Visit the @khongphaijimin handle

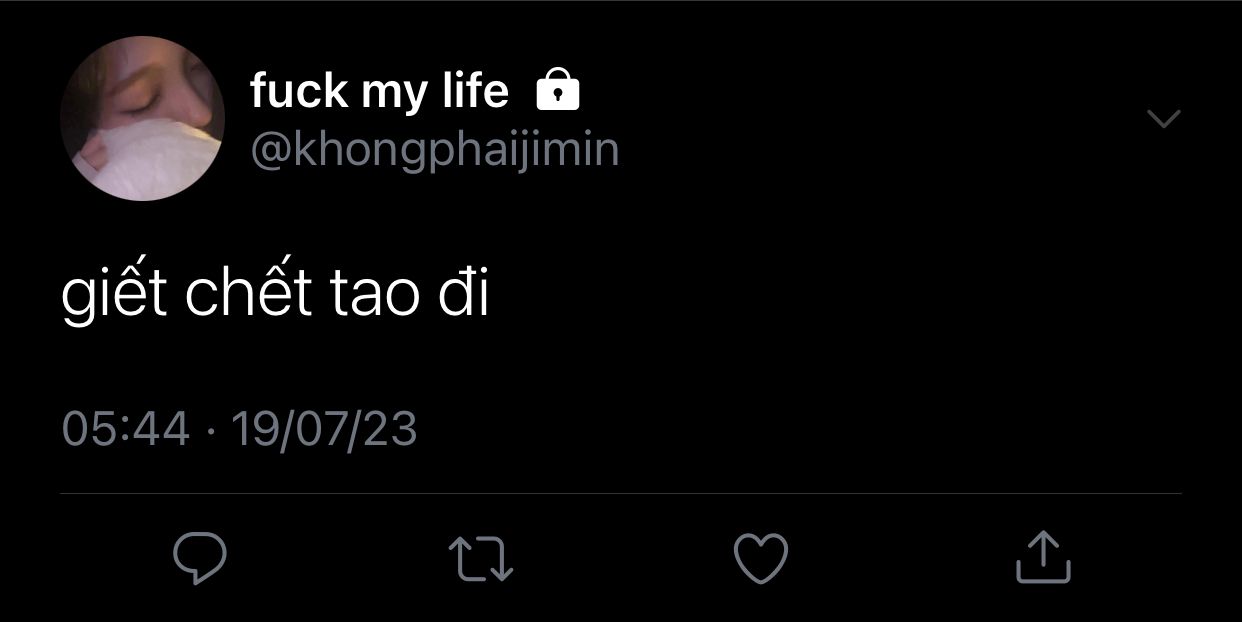pos(434,150)
